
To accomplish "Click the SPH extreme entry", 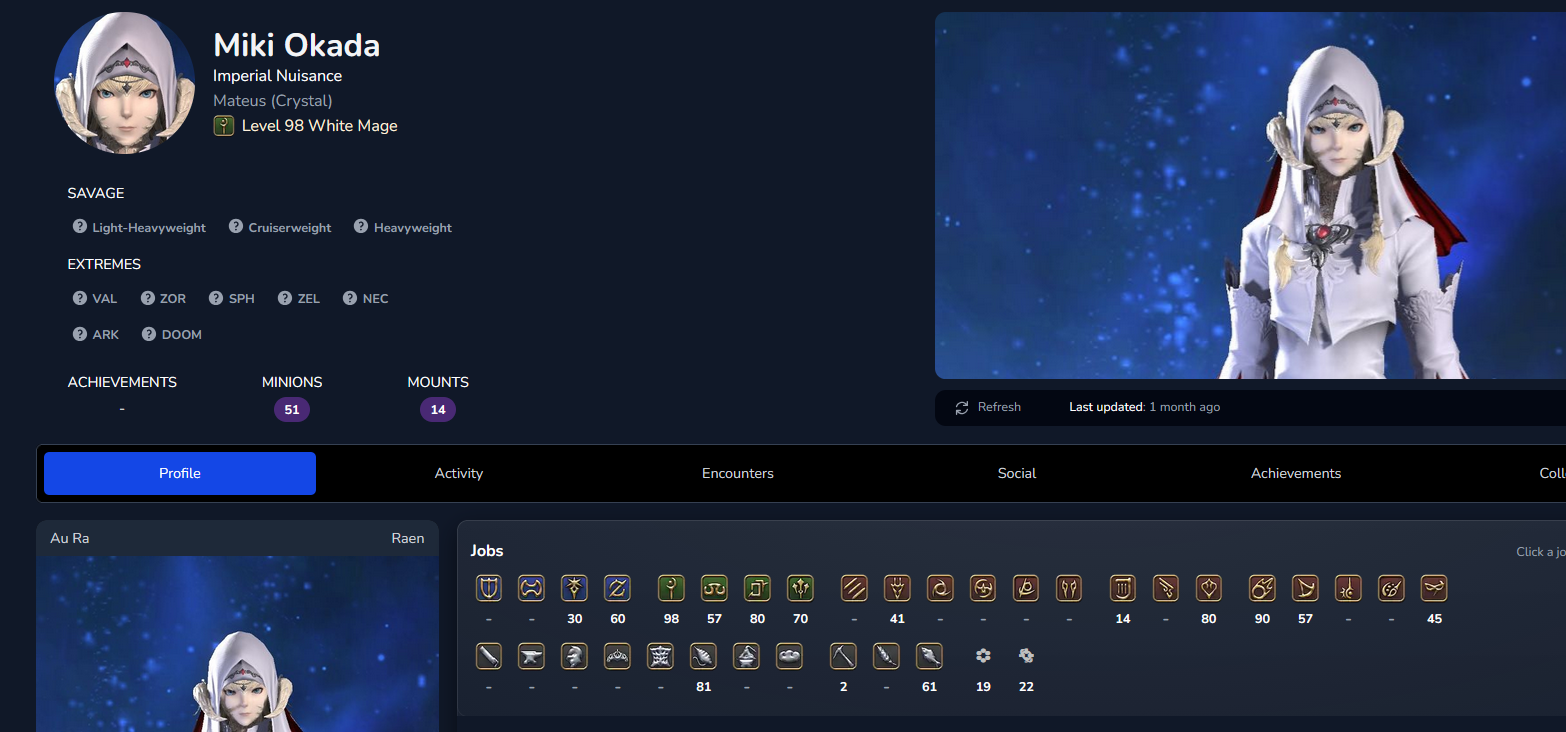I will pyautogui.click(x=231, y=298).
